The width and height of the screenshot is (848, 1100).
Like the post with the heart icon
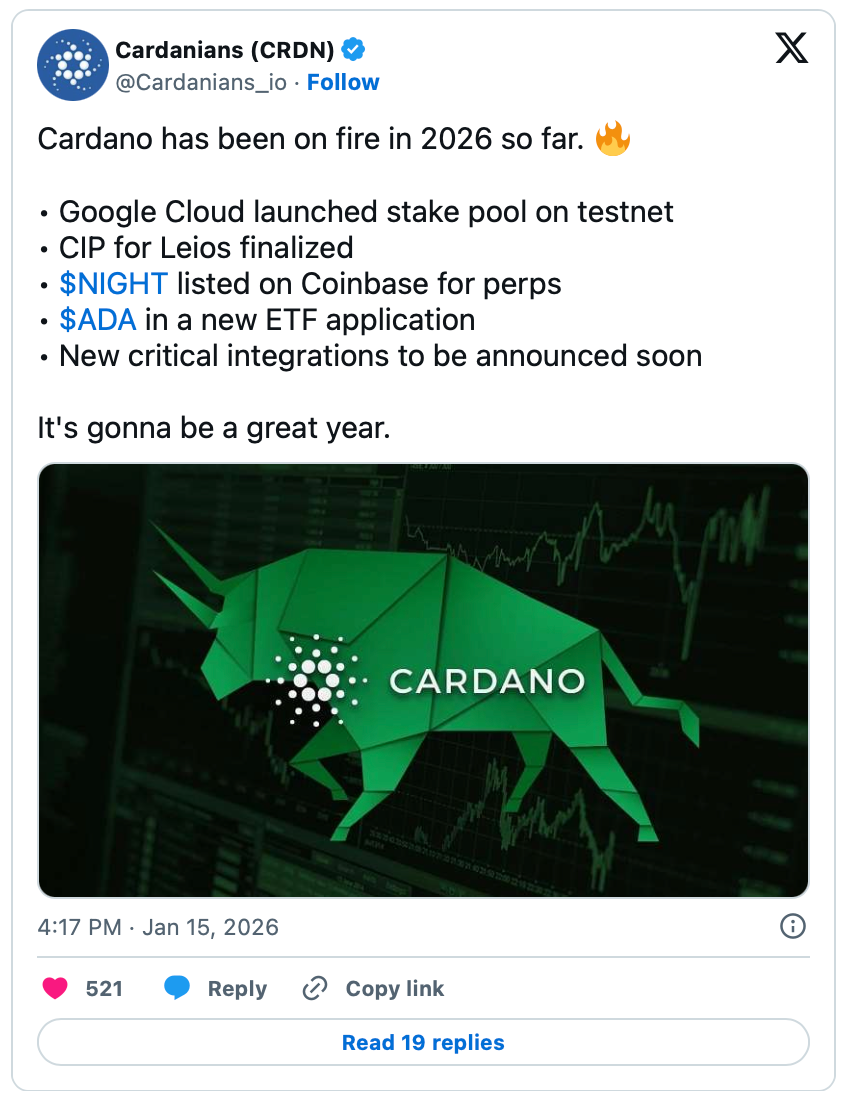click(56, 989)
